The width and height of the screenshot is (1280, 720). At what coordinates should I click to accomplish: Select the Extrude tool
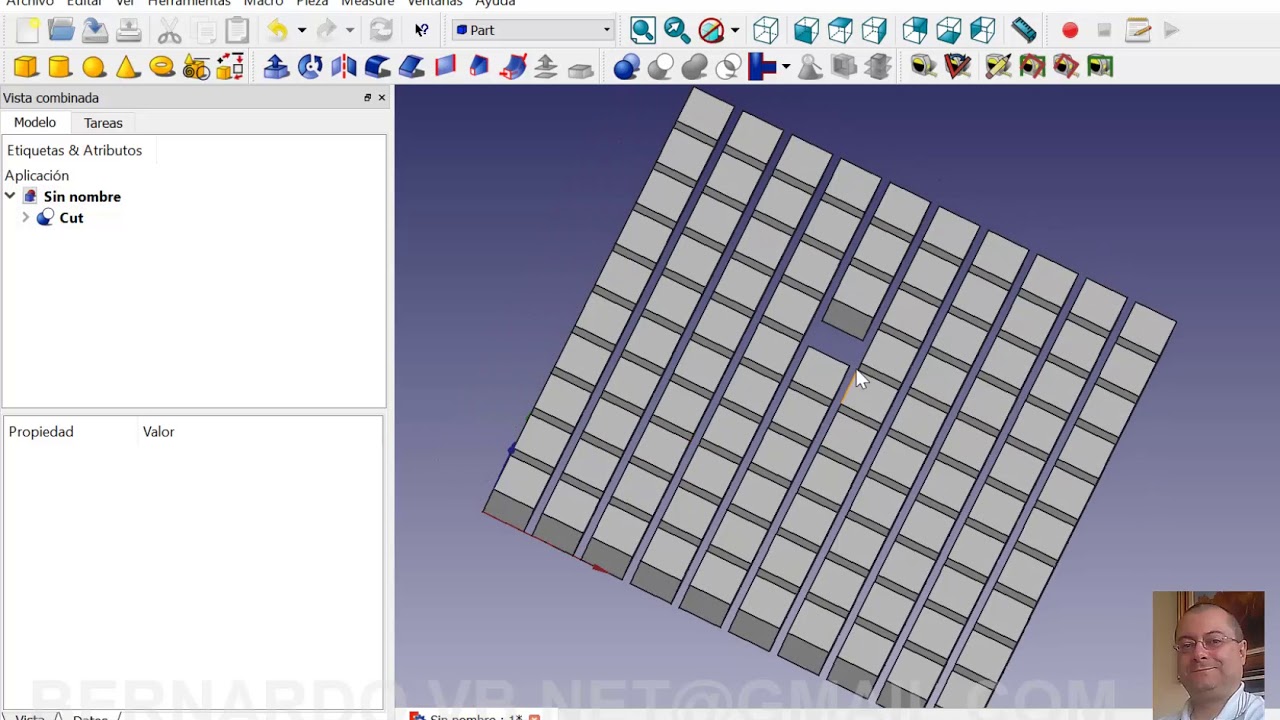[276, 67]
